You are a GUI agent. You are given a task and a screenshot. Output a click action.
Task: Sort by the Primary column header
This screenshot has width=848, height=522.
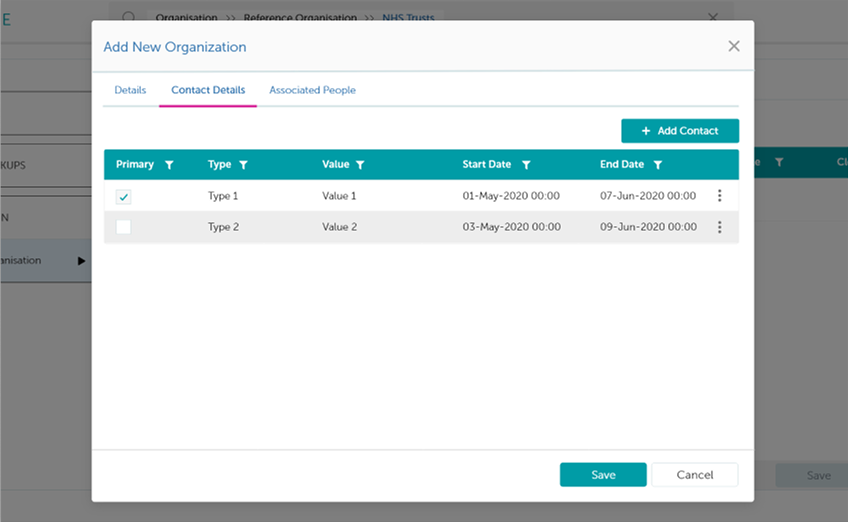click(135, 164)
